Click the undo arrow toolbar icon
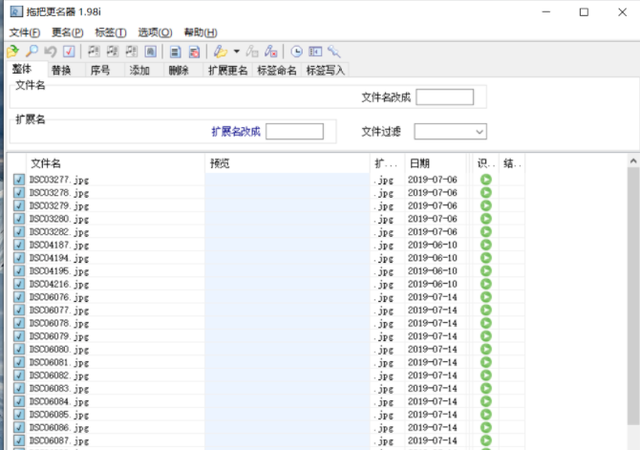Image resolution: width=640 pixels, height=450 pixels. point(50,51)
